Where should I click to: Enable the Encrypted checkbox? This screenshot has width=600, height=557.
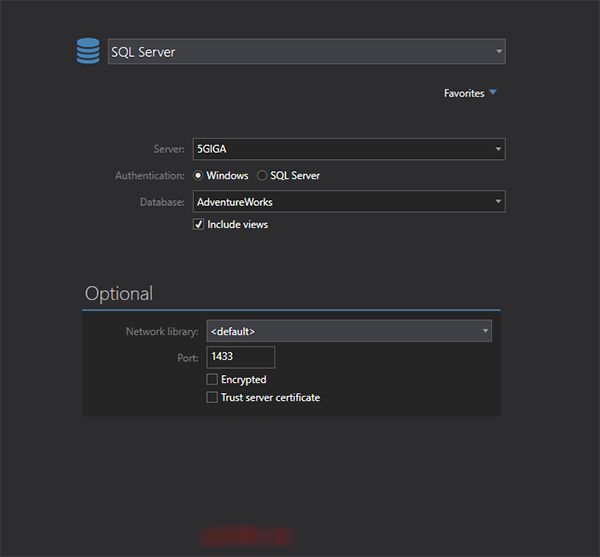coord(212,379)
